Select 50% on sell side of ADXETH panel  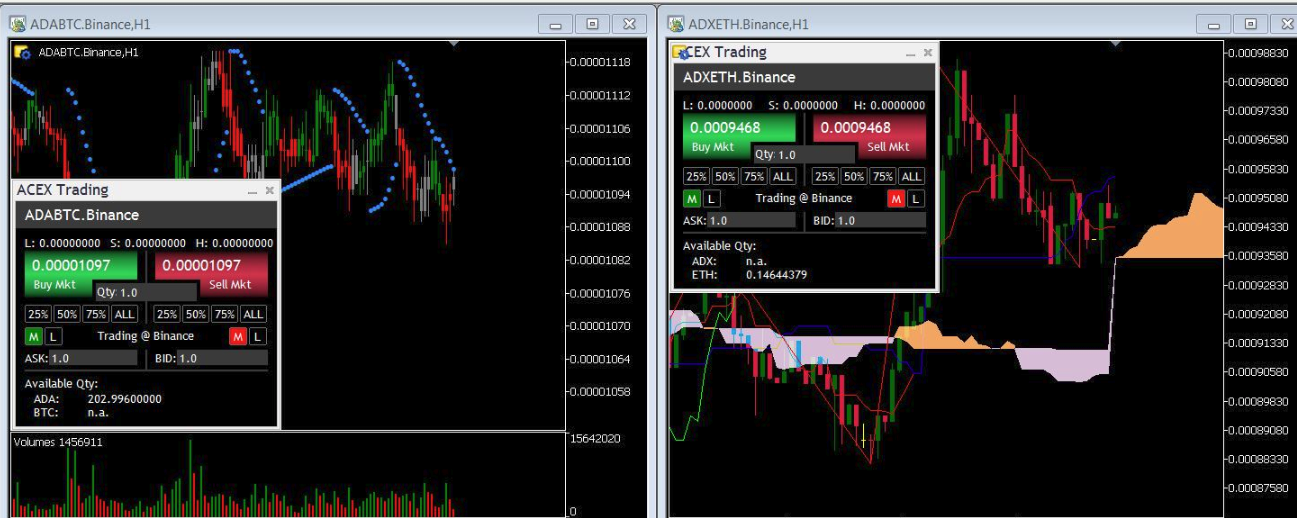[854, 176]
